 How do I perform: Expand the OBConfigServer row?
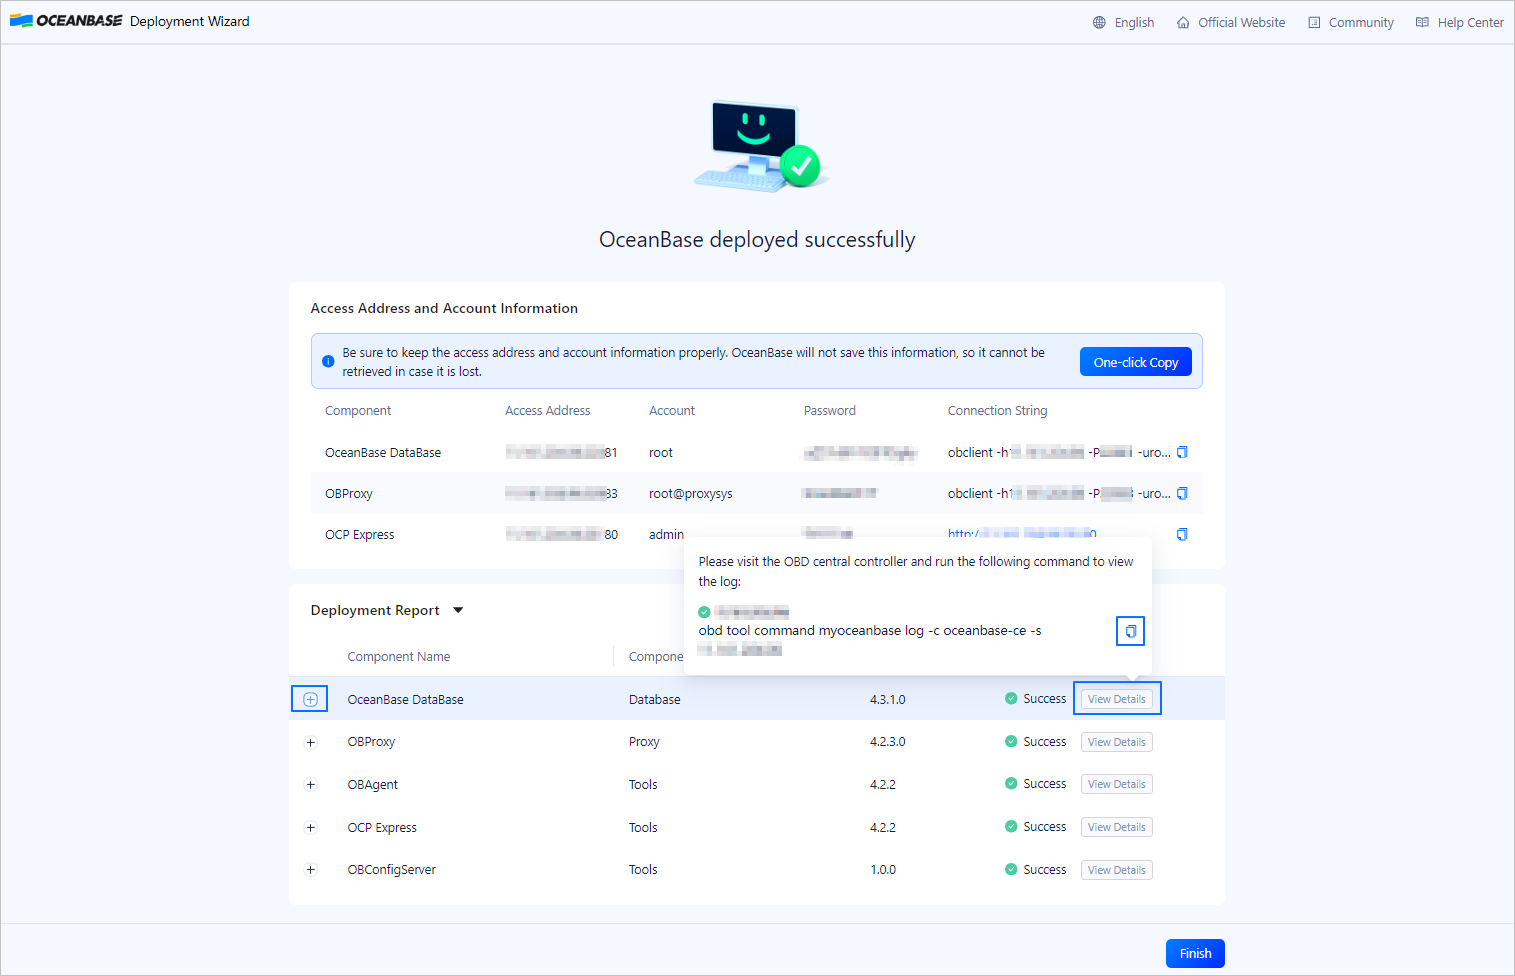310,870
